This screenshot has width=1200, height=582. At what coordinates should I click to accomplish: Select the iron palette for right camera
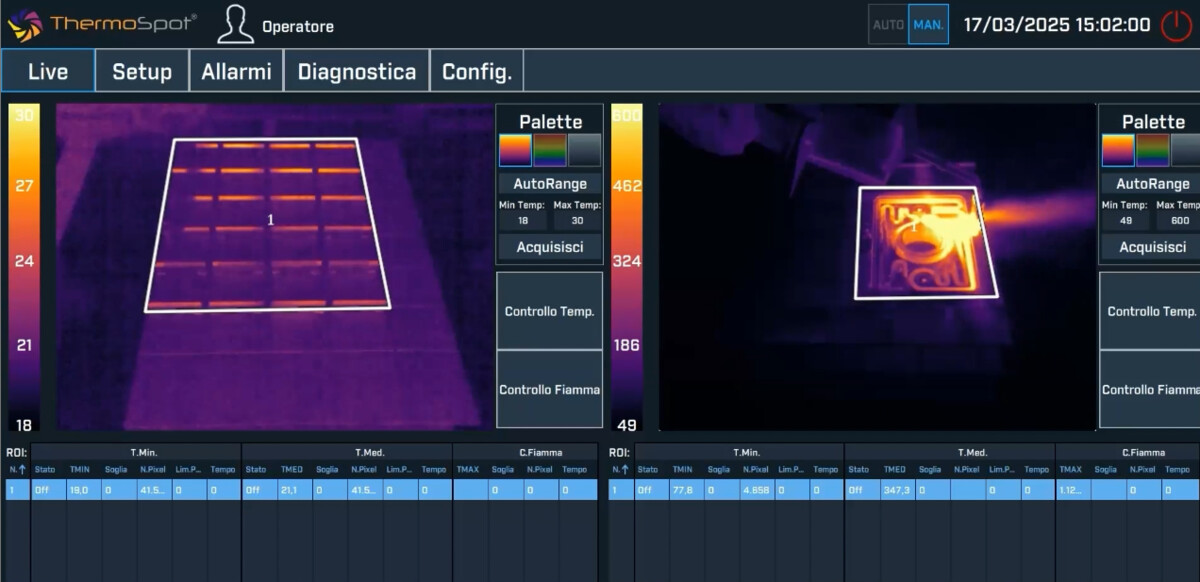1118,150
